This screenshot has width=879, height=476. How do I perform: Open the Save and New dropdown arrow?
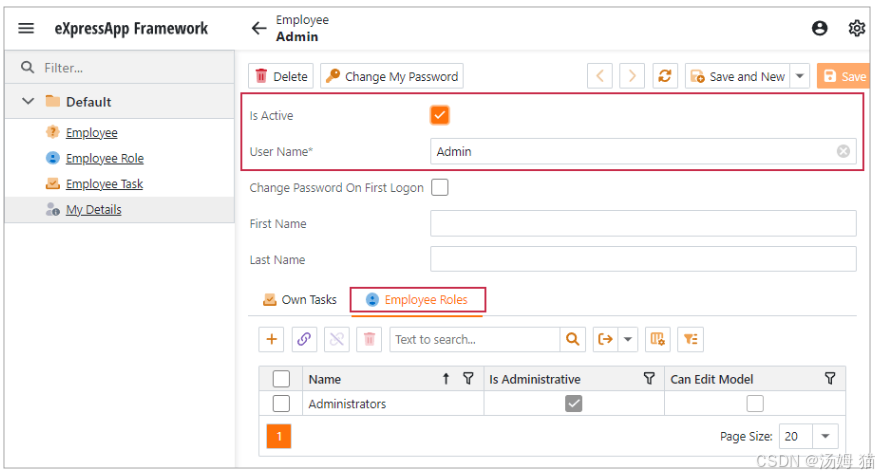[799, 76]
